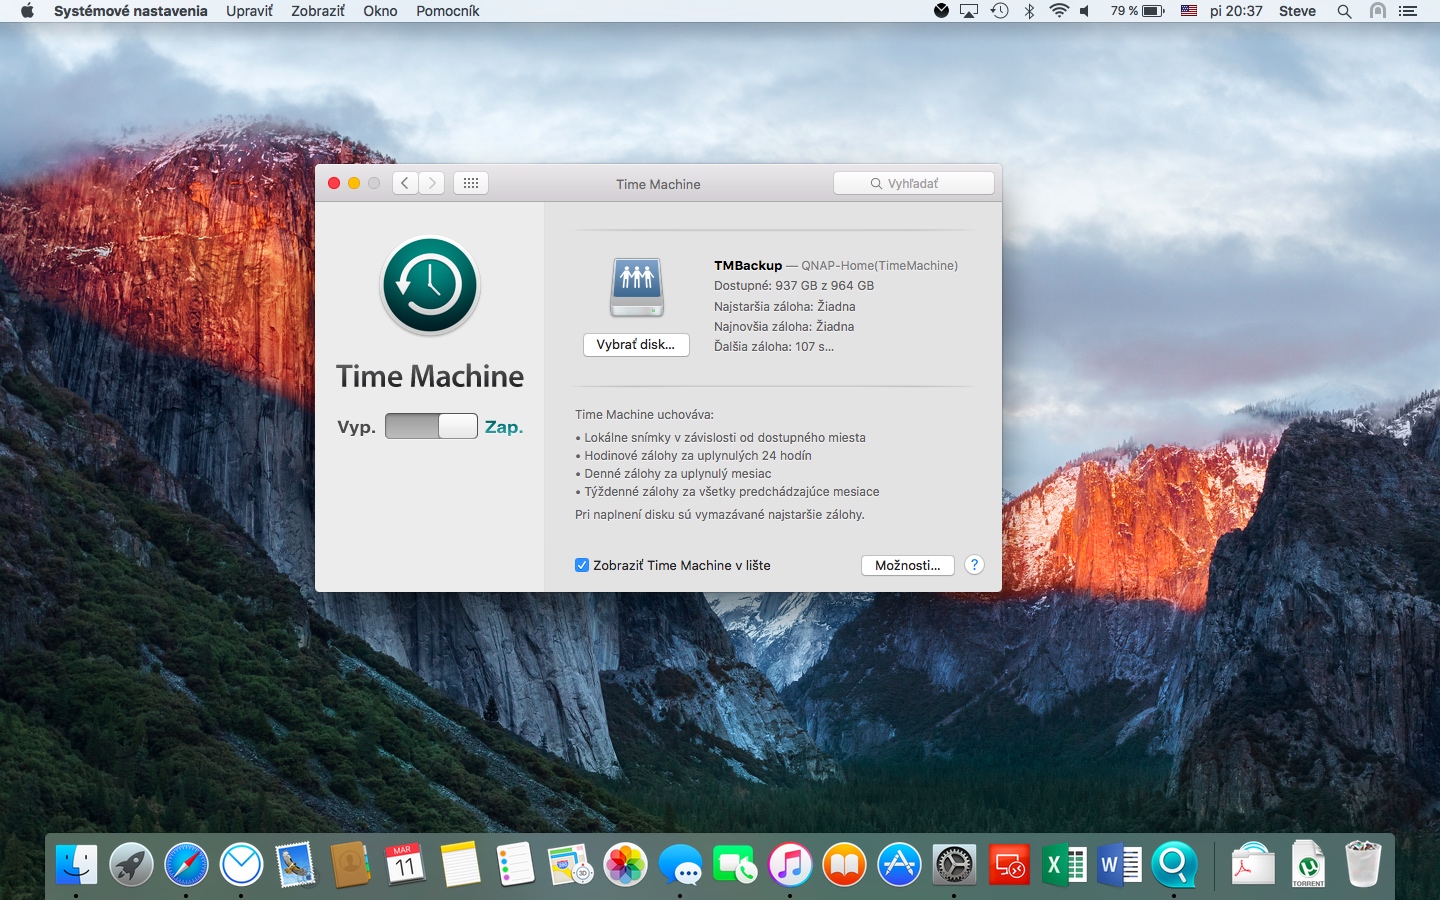Toggle the Time Machine Vyp./Zap. switch
This screenshot has width=1440, height=900.
pos(431,426)
